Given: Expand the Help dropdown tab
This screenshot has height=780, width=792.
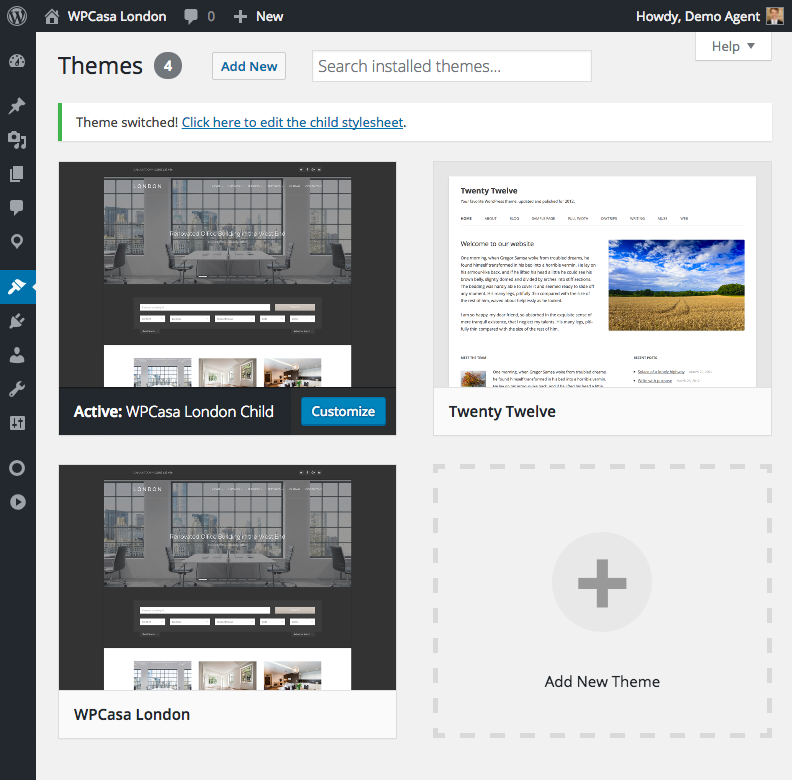Looking at the screenshot, I should click(x=733, y=46).
